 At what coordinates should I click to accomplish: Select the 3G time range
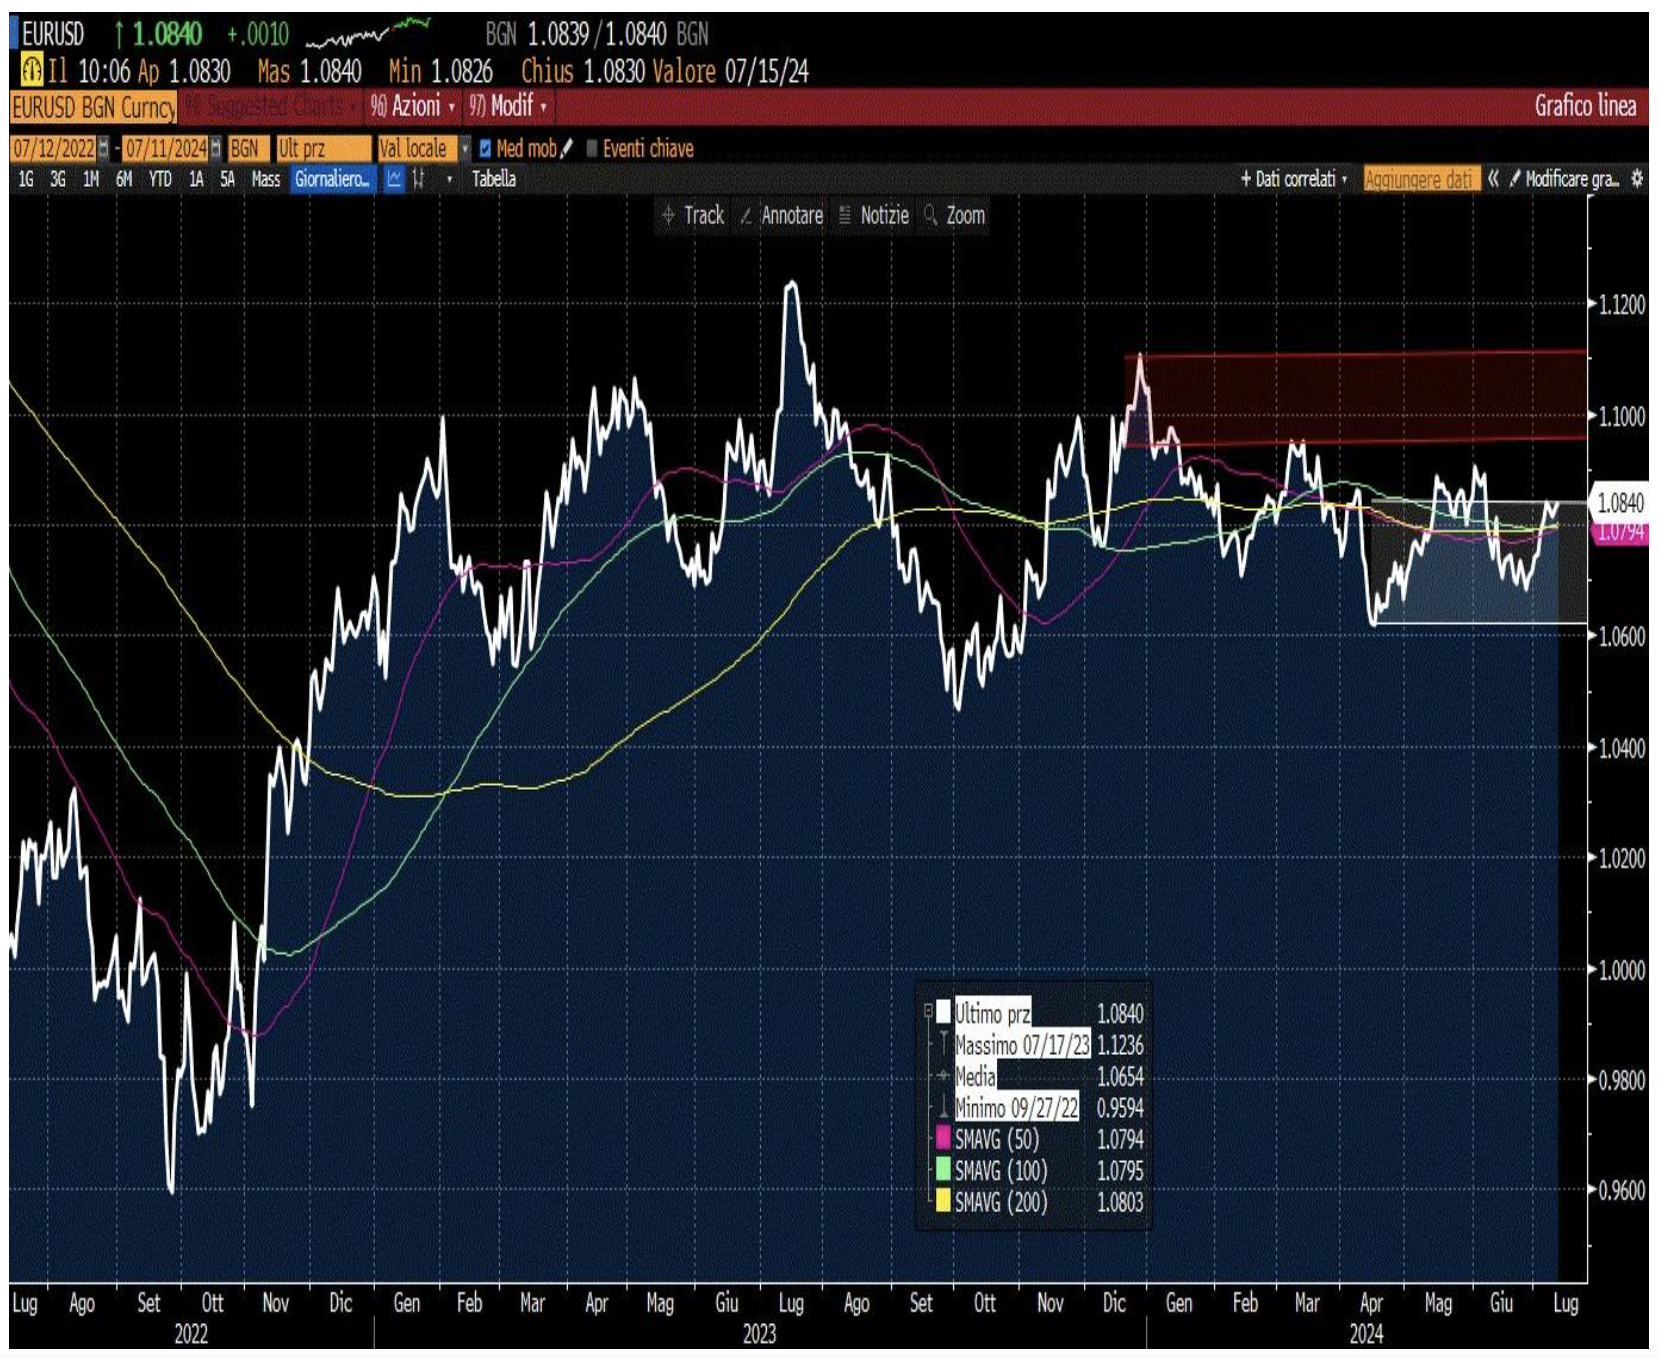(58, 179)
